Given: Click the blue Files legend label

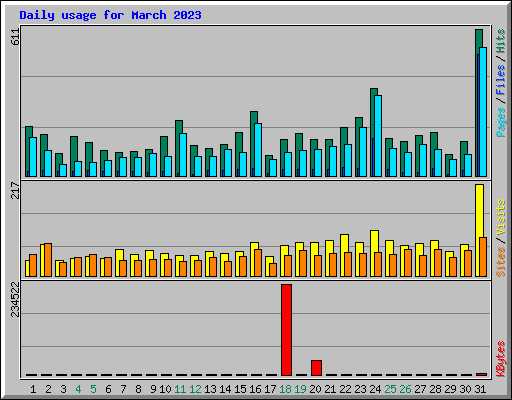Looking at the screenshot, I should click(500, 80).
